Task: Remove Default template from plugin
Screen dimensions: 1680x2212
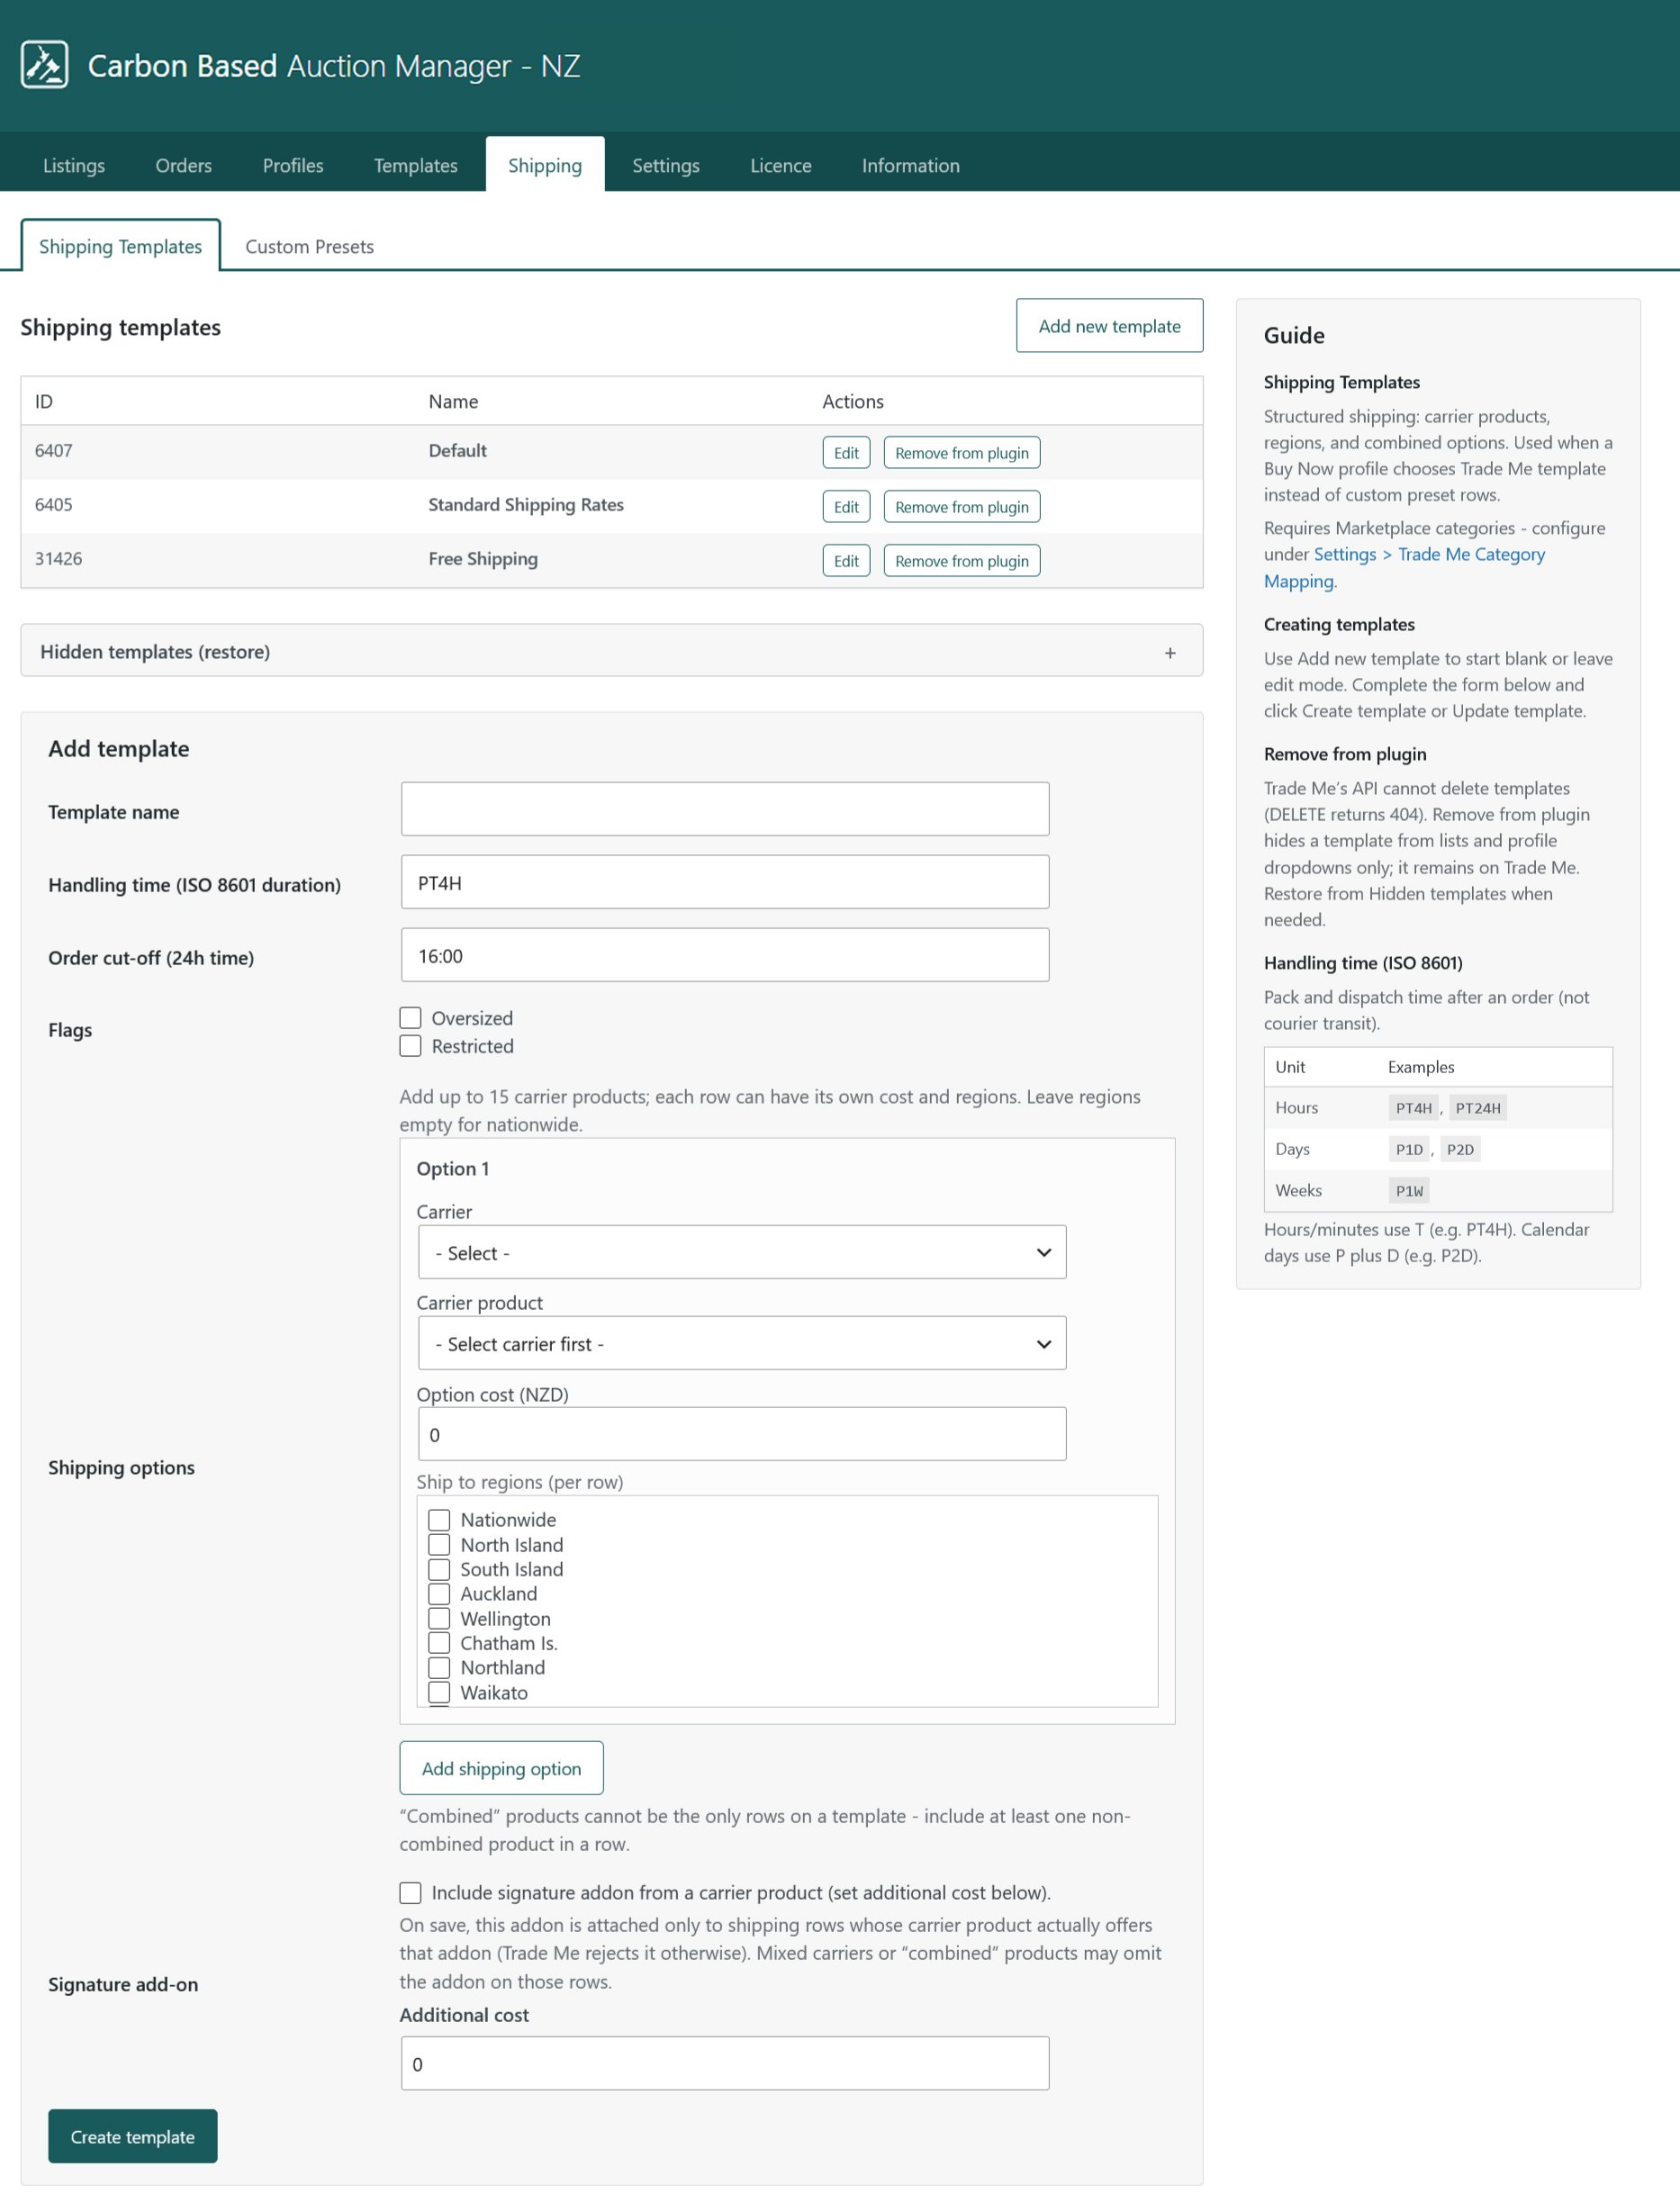Action: 961,453
